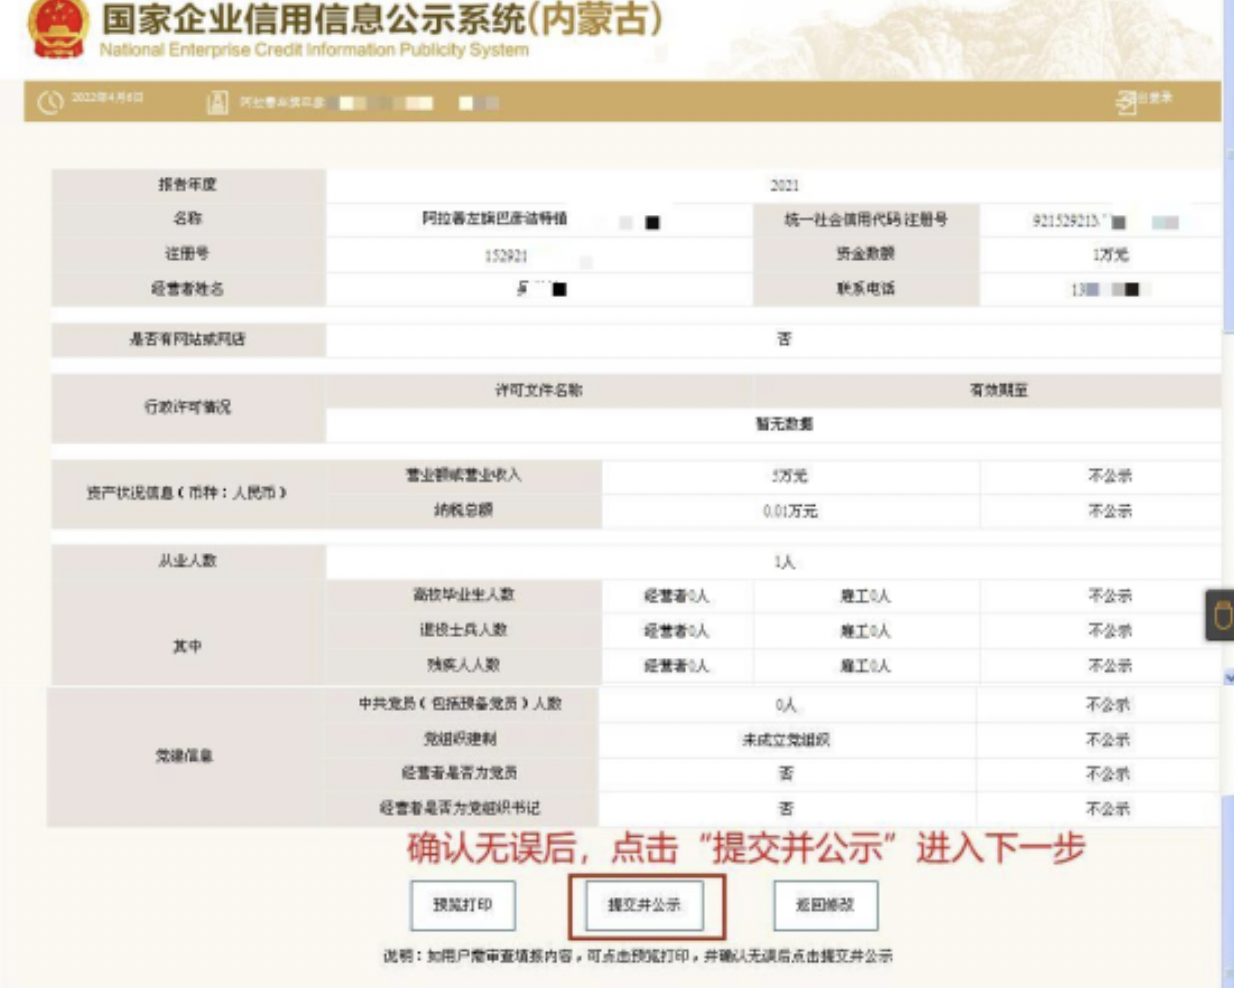Click the 有效期至 column header
The width and height of the screenshot is (1234, 988).
coord(999,390)
